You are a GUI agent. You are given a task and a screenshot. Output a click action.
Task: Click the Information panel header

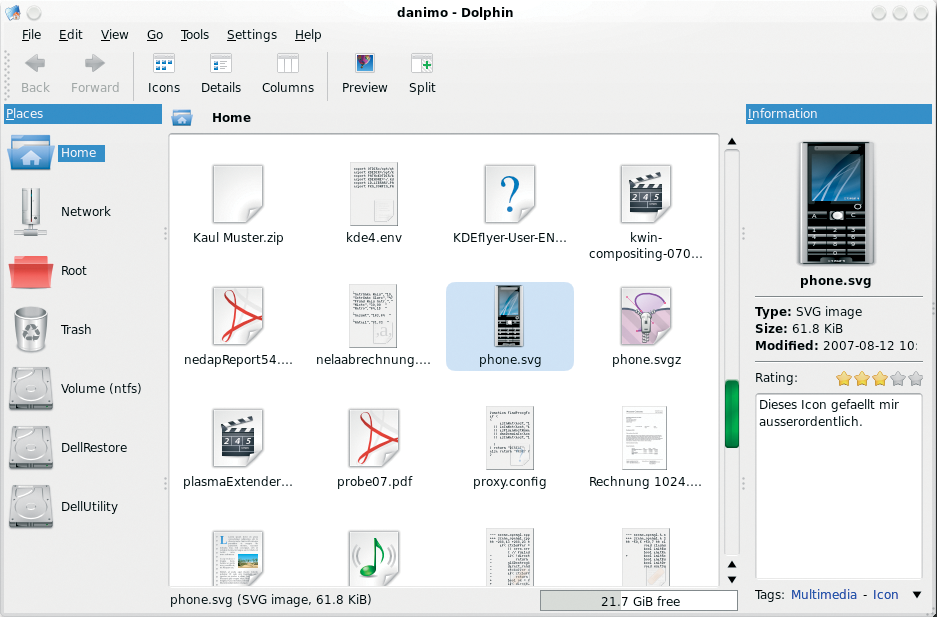838,113
